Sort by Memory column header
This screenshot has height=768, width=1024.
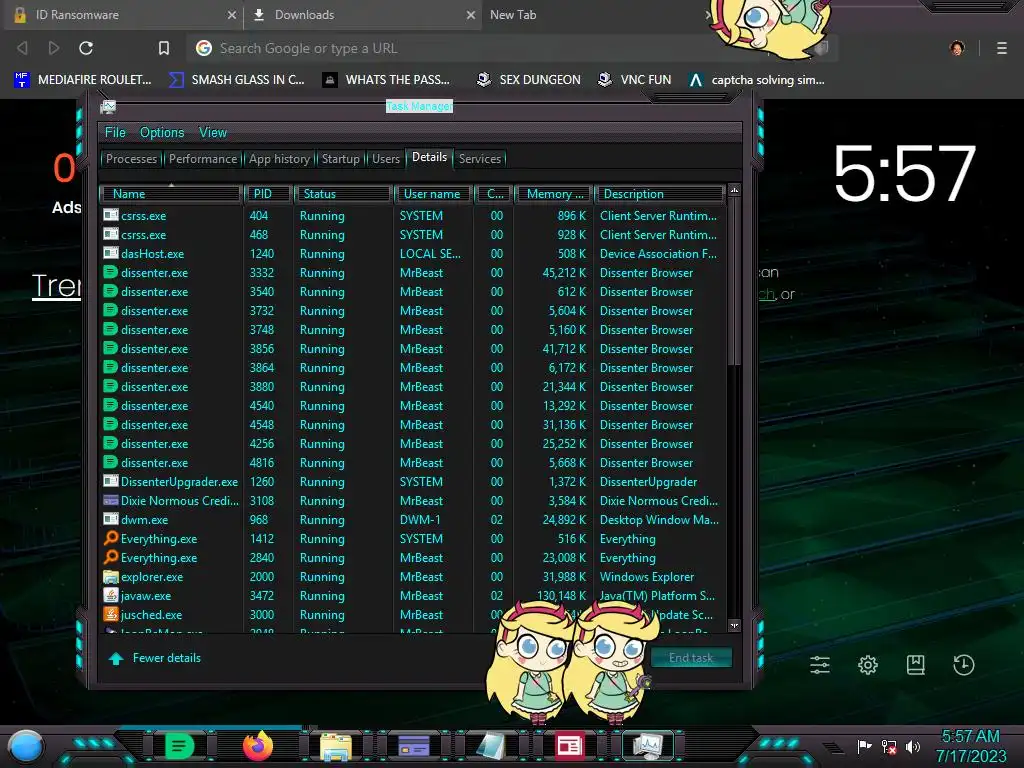(554, 194)
